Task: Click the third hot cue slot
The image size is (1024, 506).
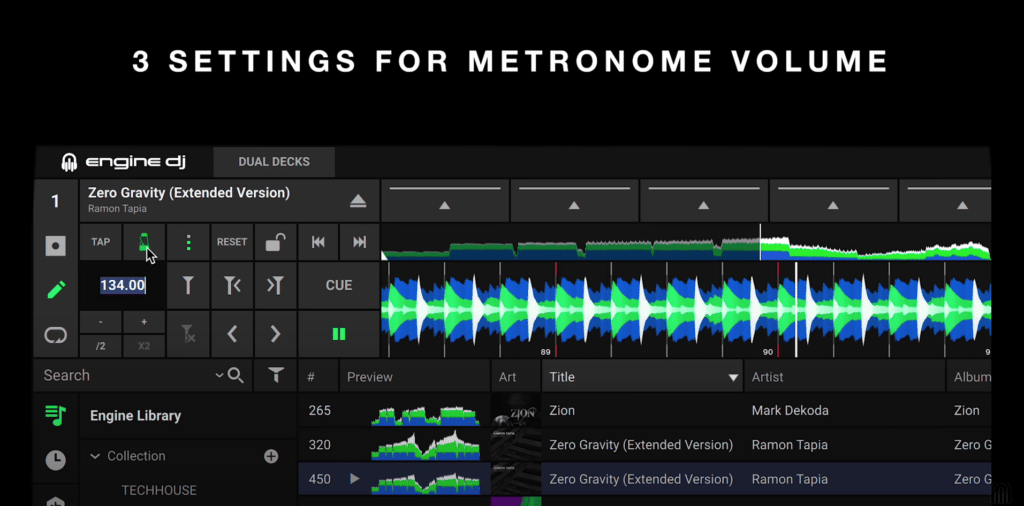Action: 703,201
